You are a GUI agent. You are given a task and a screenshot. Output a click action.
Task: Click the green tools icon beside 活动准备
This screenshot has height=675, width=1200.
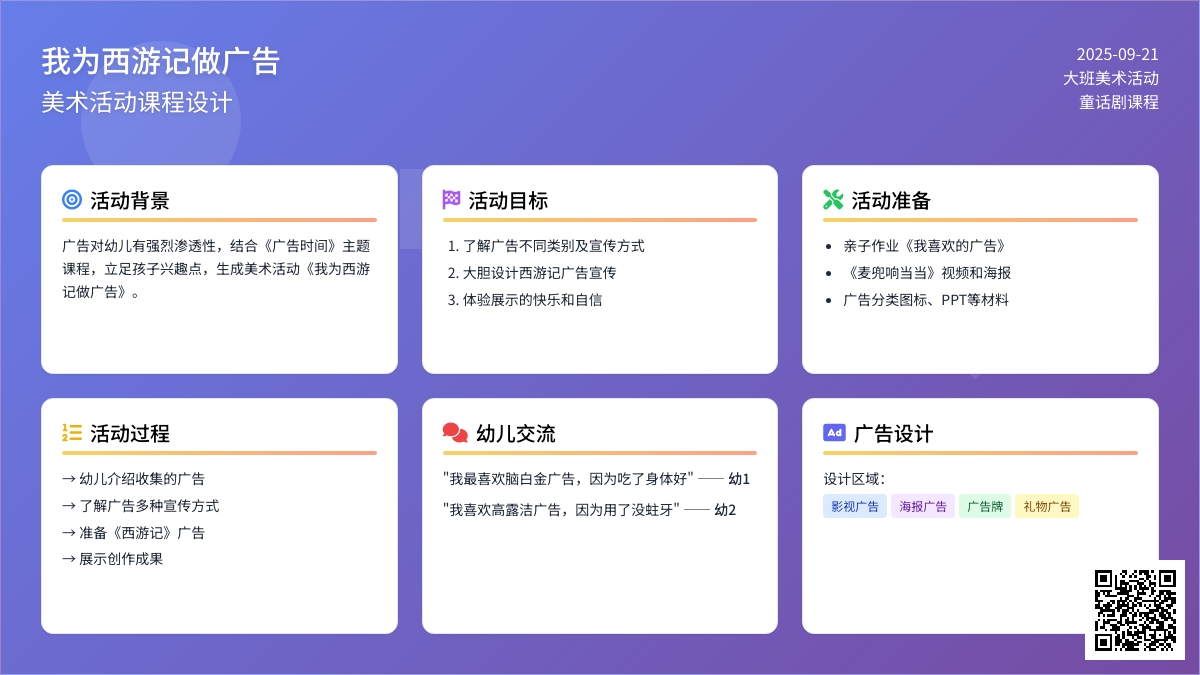[833, 200]
